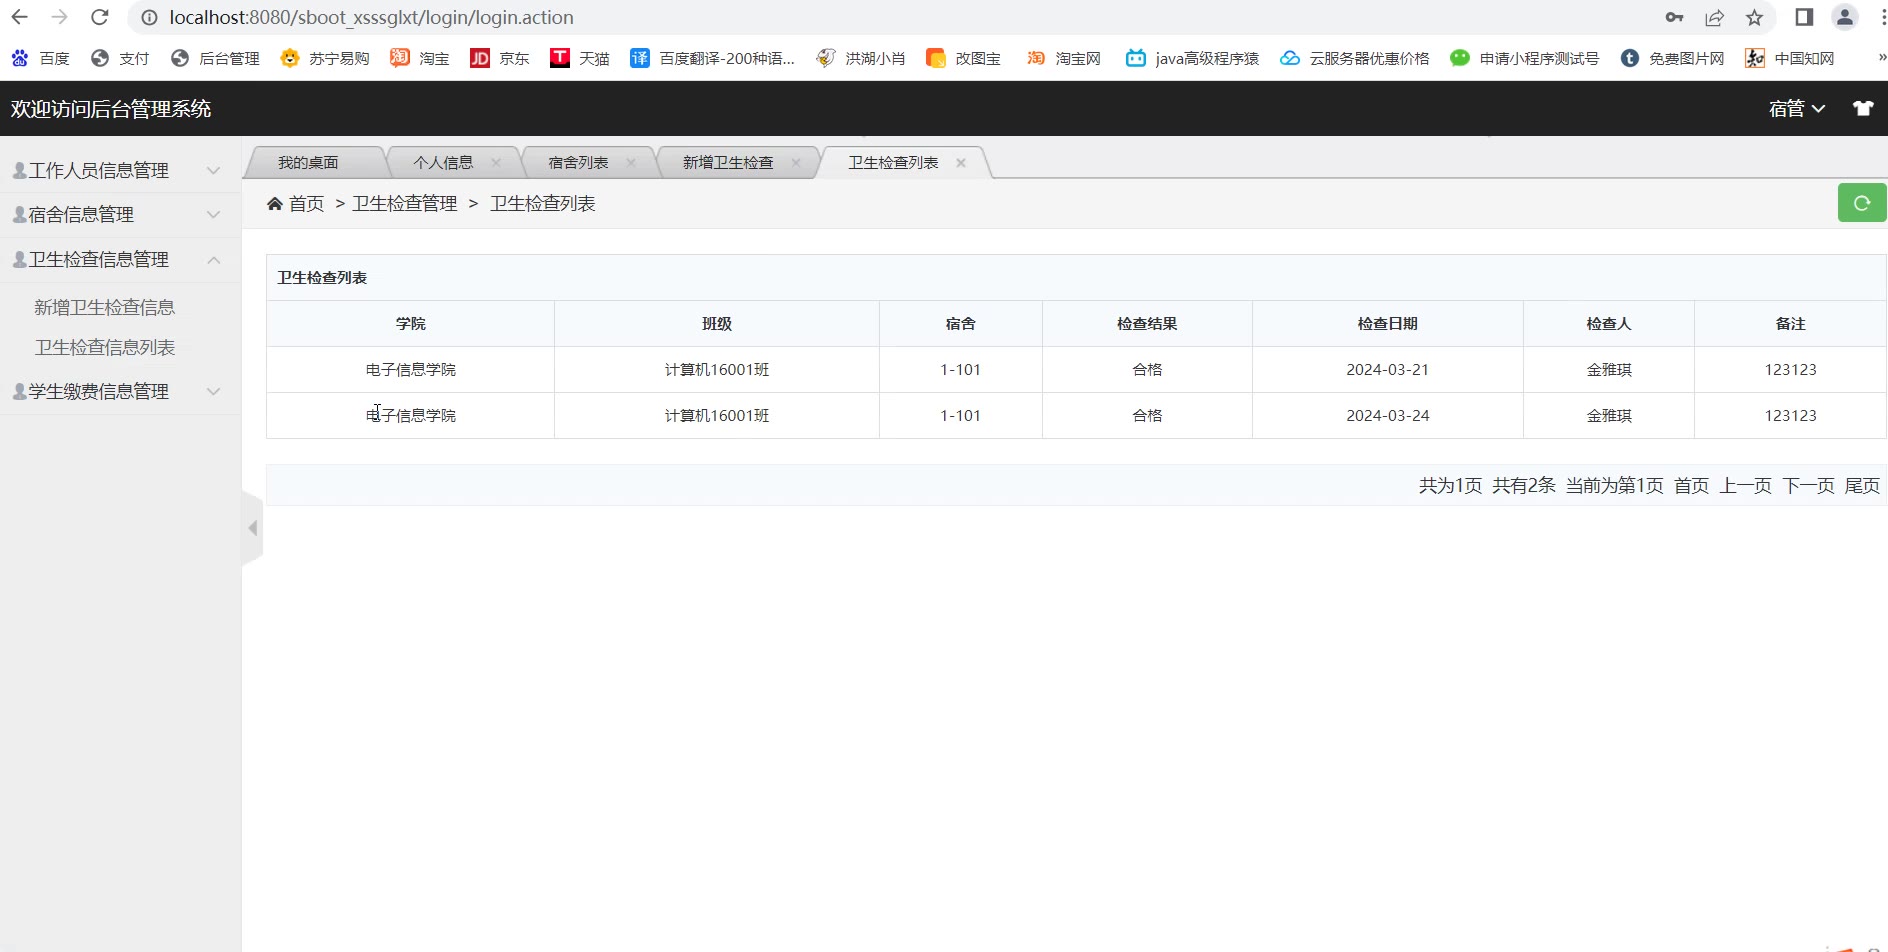Open the 百度翻译 bookmark
Viewport: 1888px width, 952px height.
[x=712, y=58]
